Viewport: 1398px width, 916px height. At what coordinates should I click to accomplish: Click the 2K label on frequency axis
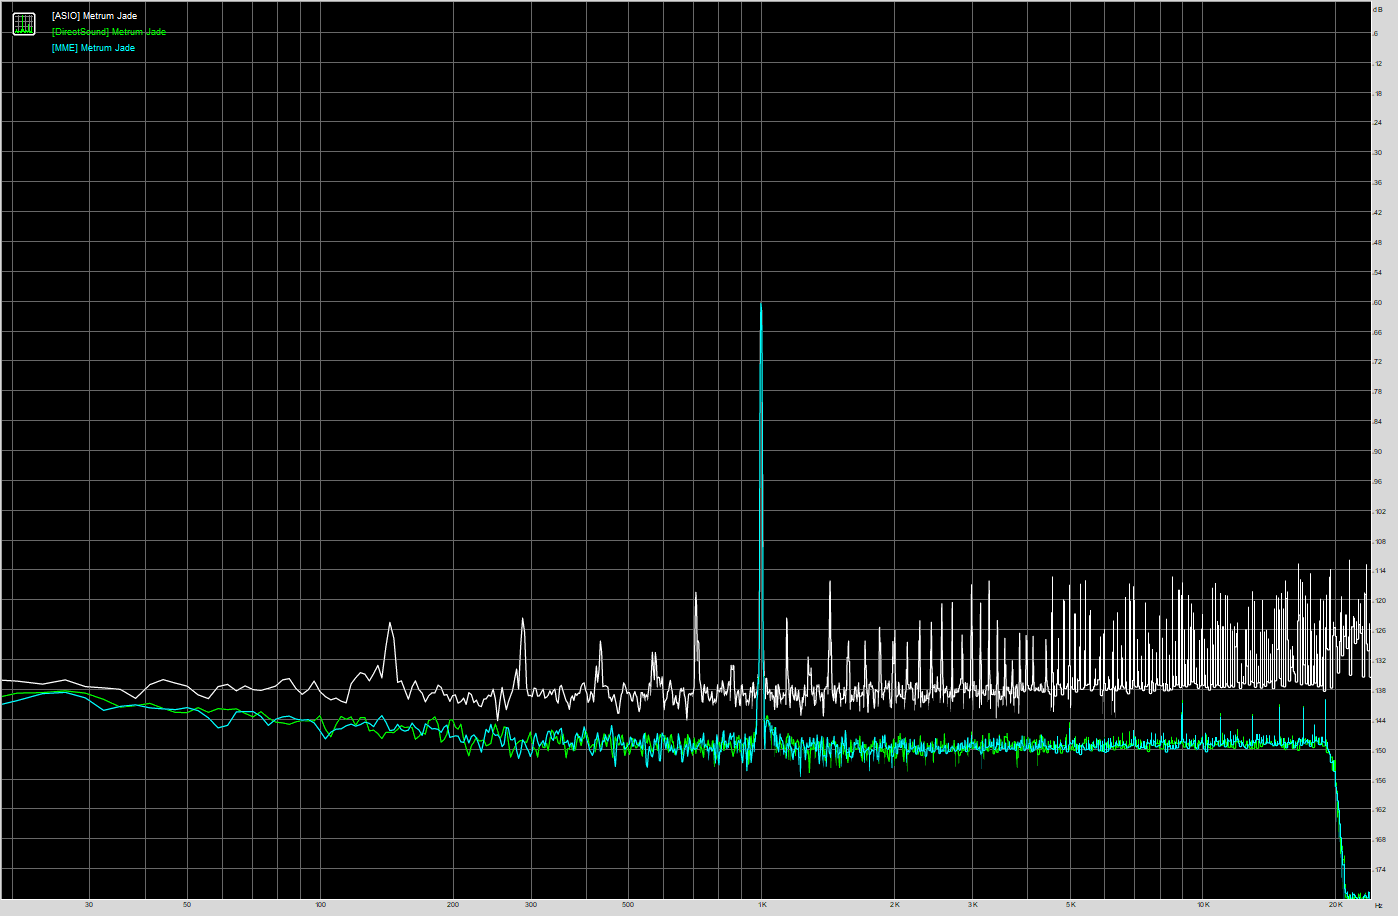click(895, 905)
